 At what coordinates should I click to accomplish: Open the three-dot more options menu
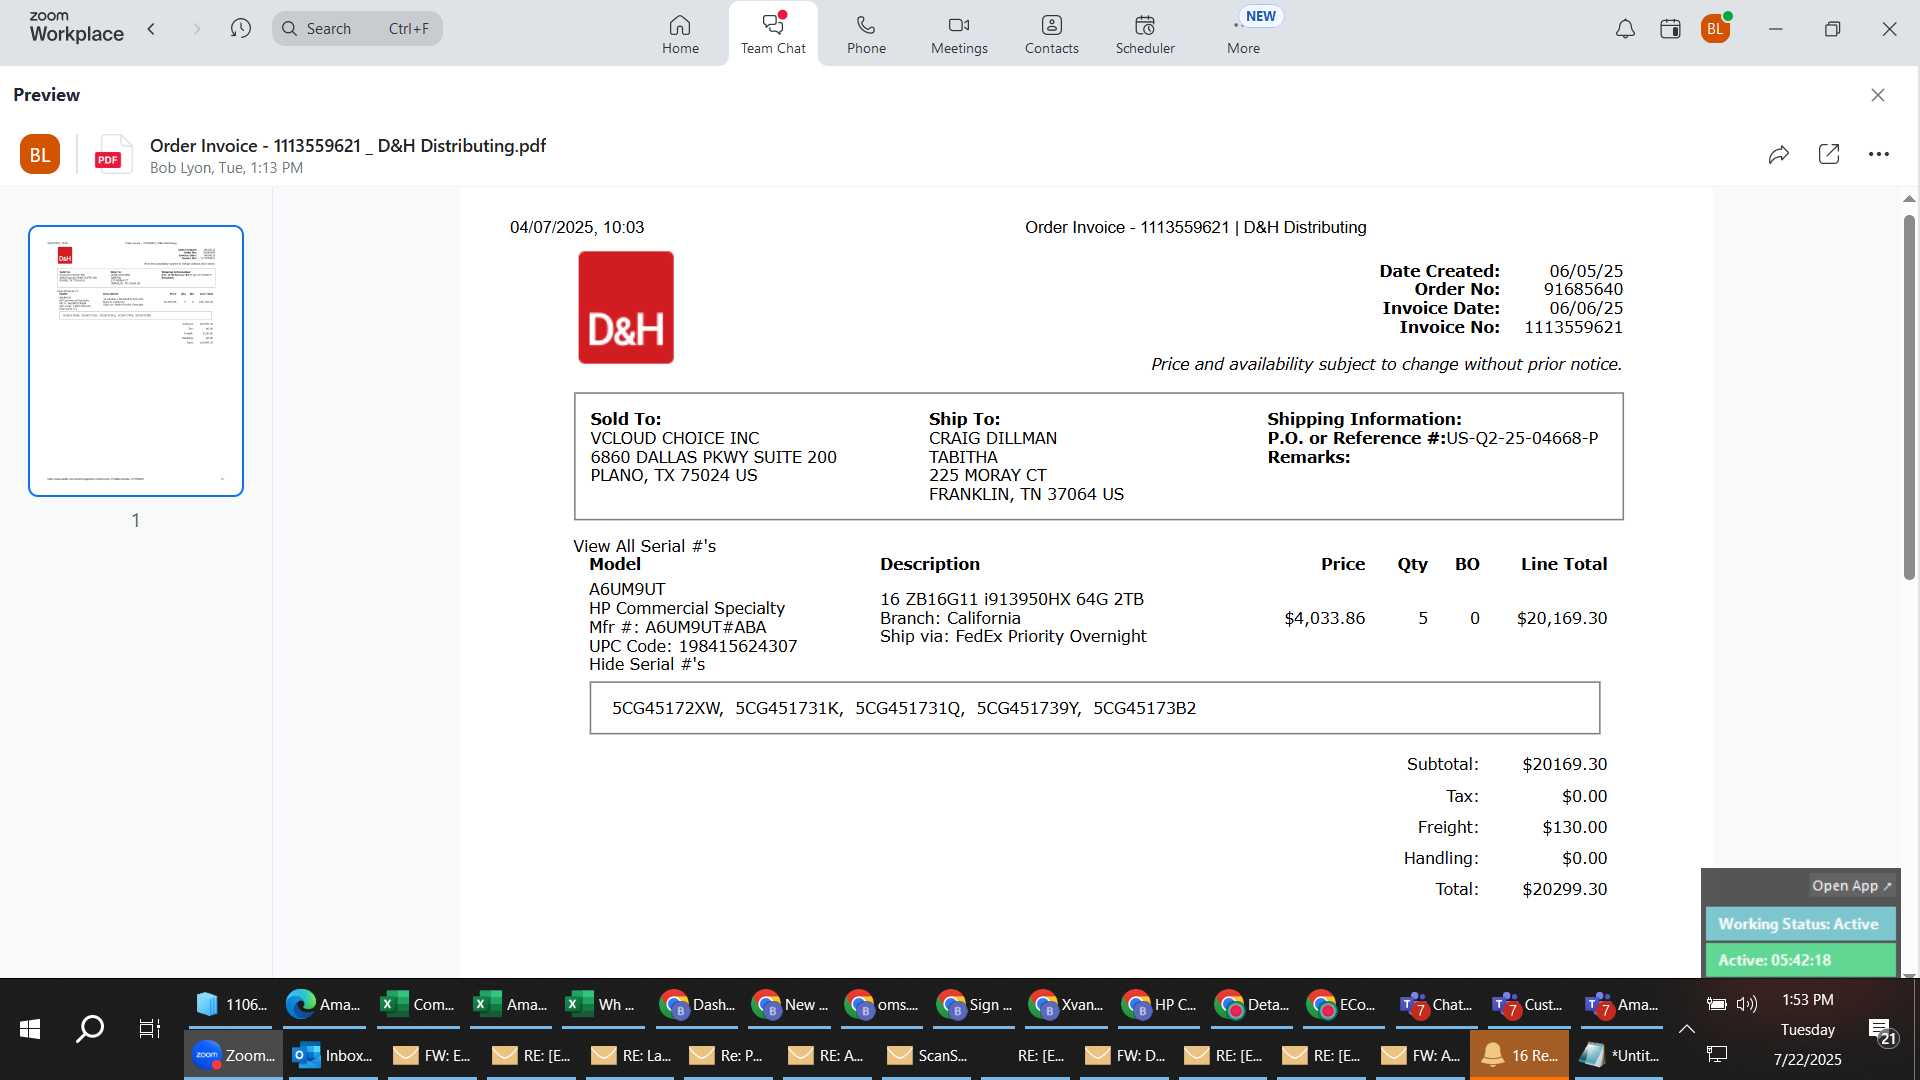(x=1879, y=154)
